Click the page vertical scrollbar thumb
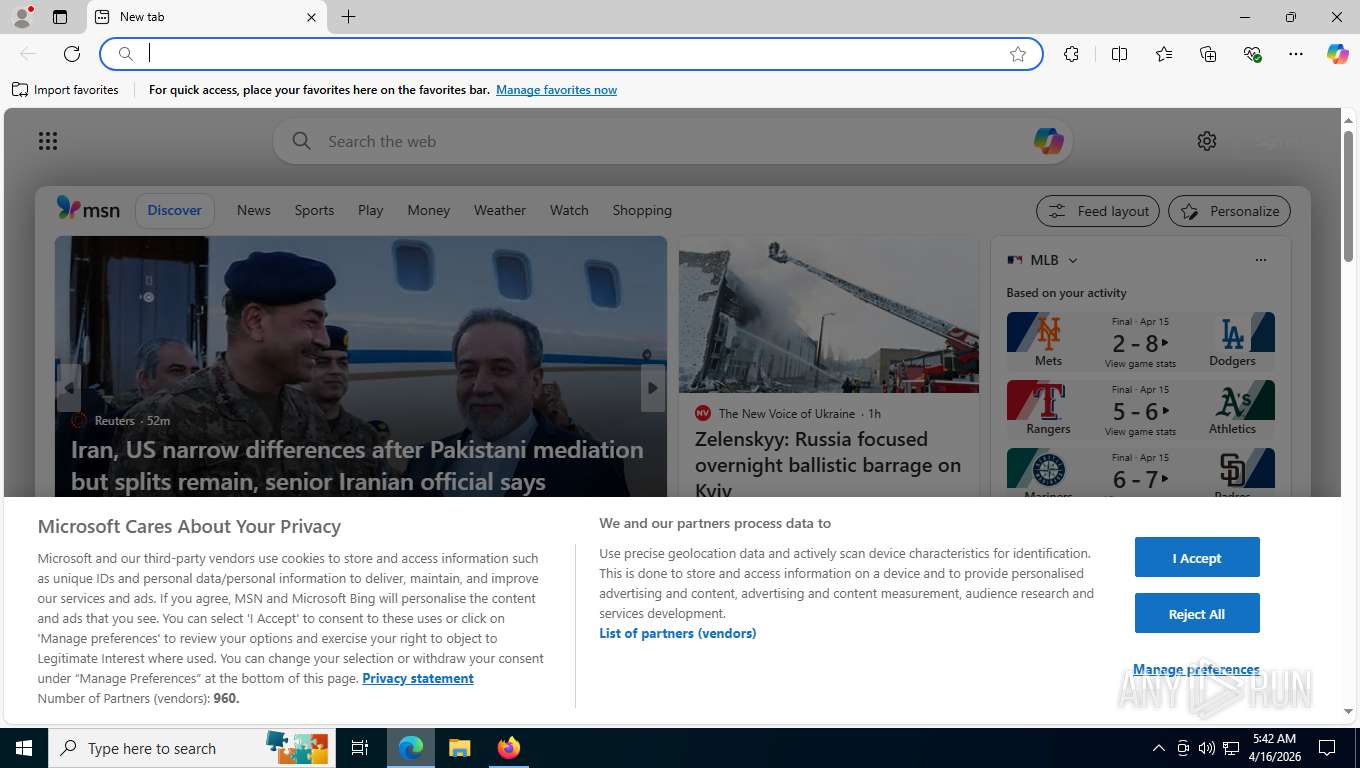The height and width of the screenshot is (768, 1360). [1348, 195]
